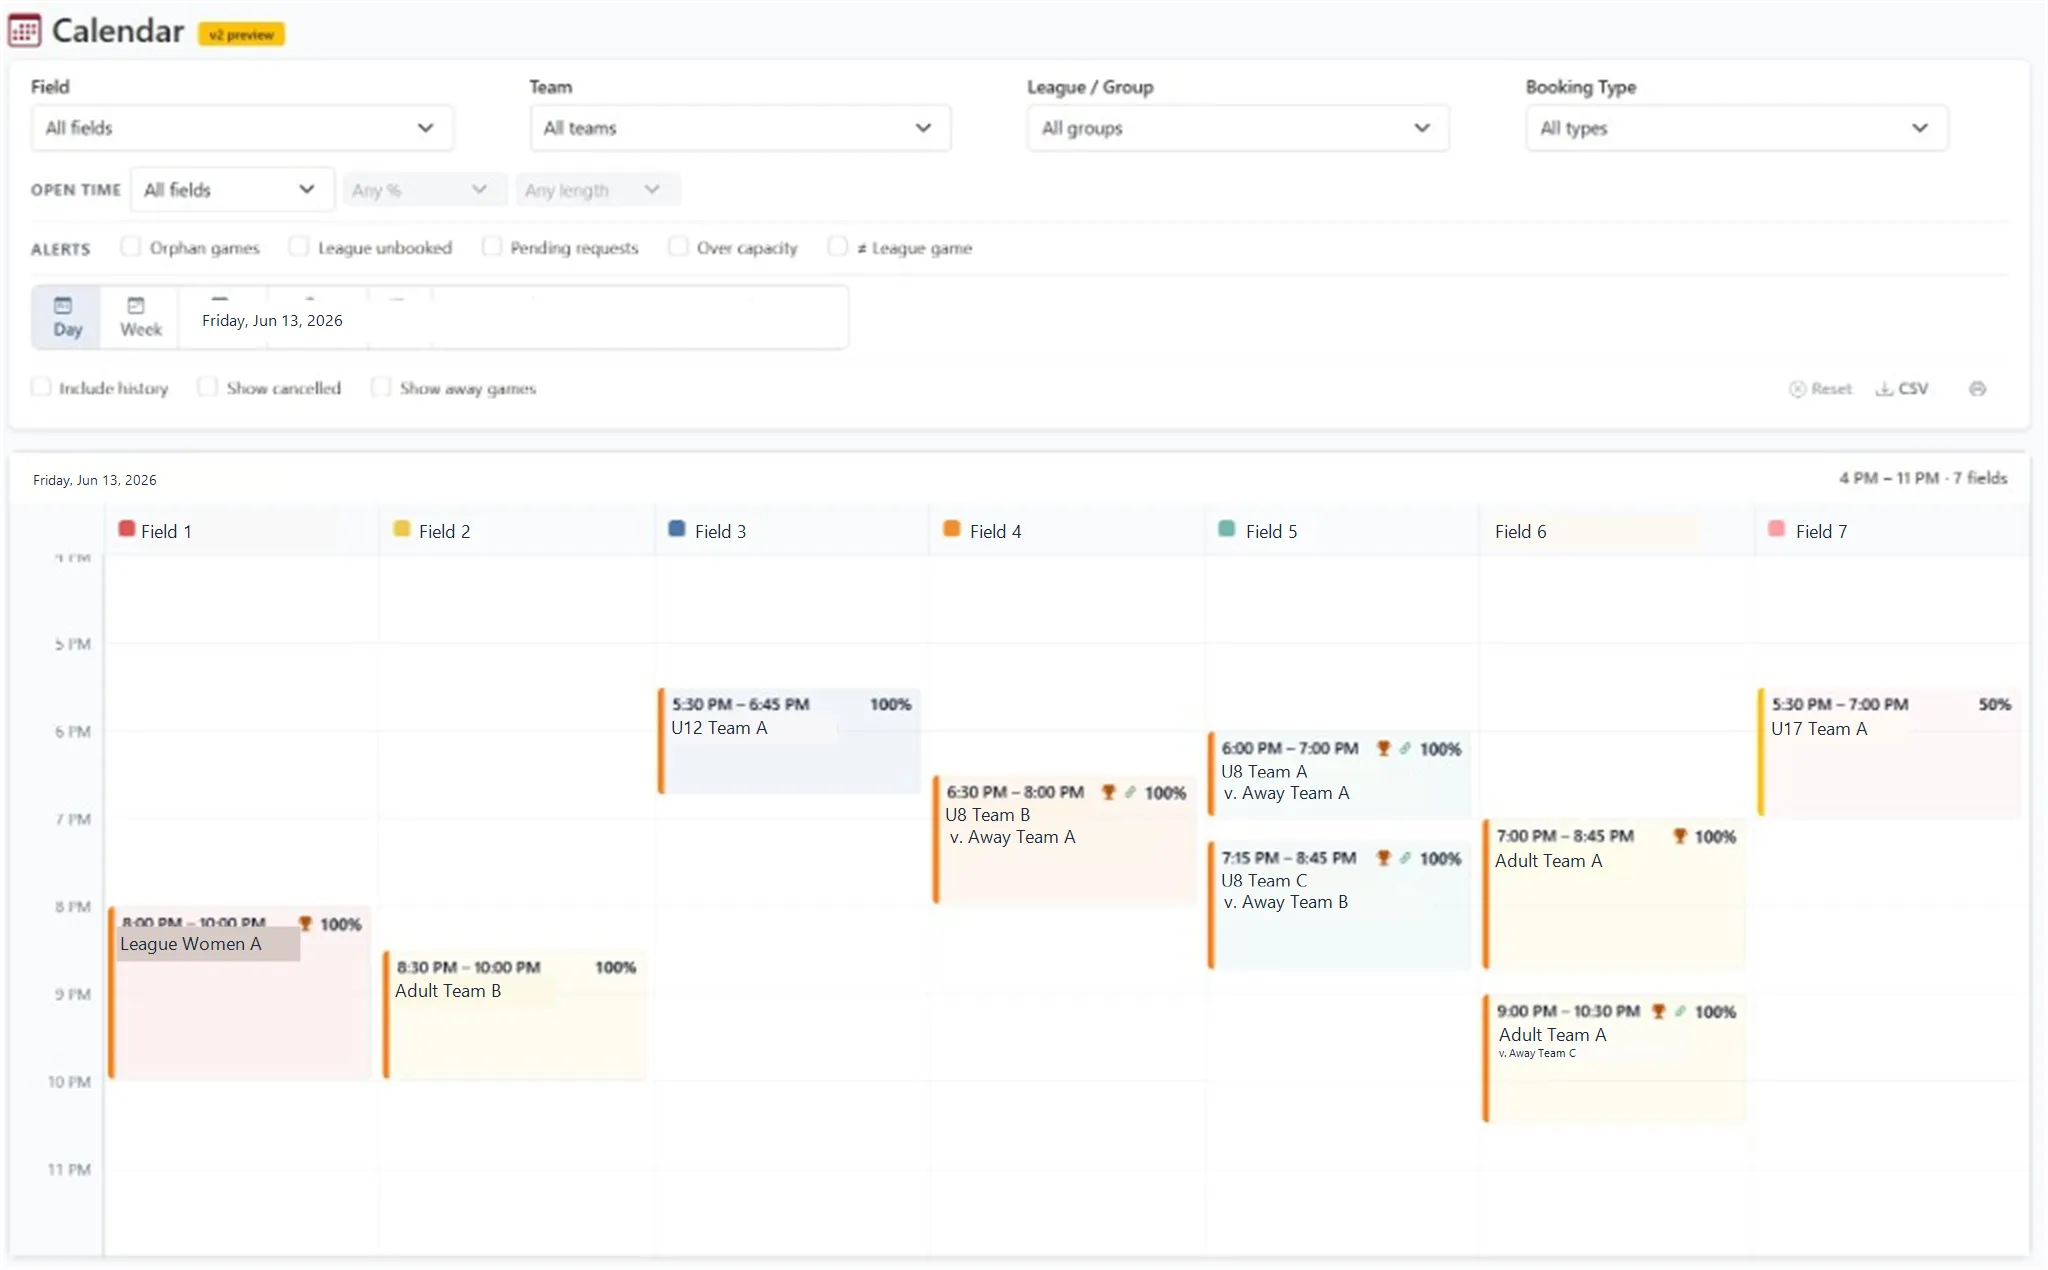
Task: Open the Adult Team B booking on Field 2
Action: pyautogui.click(x=514, y=1014)
